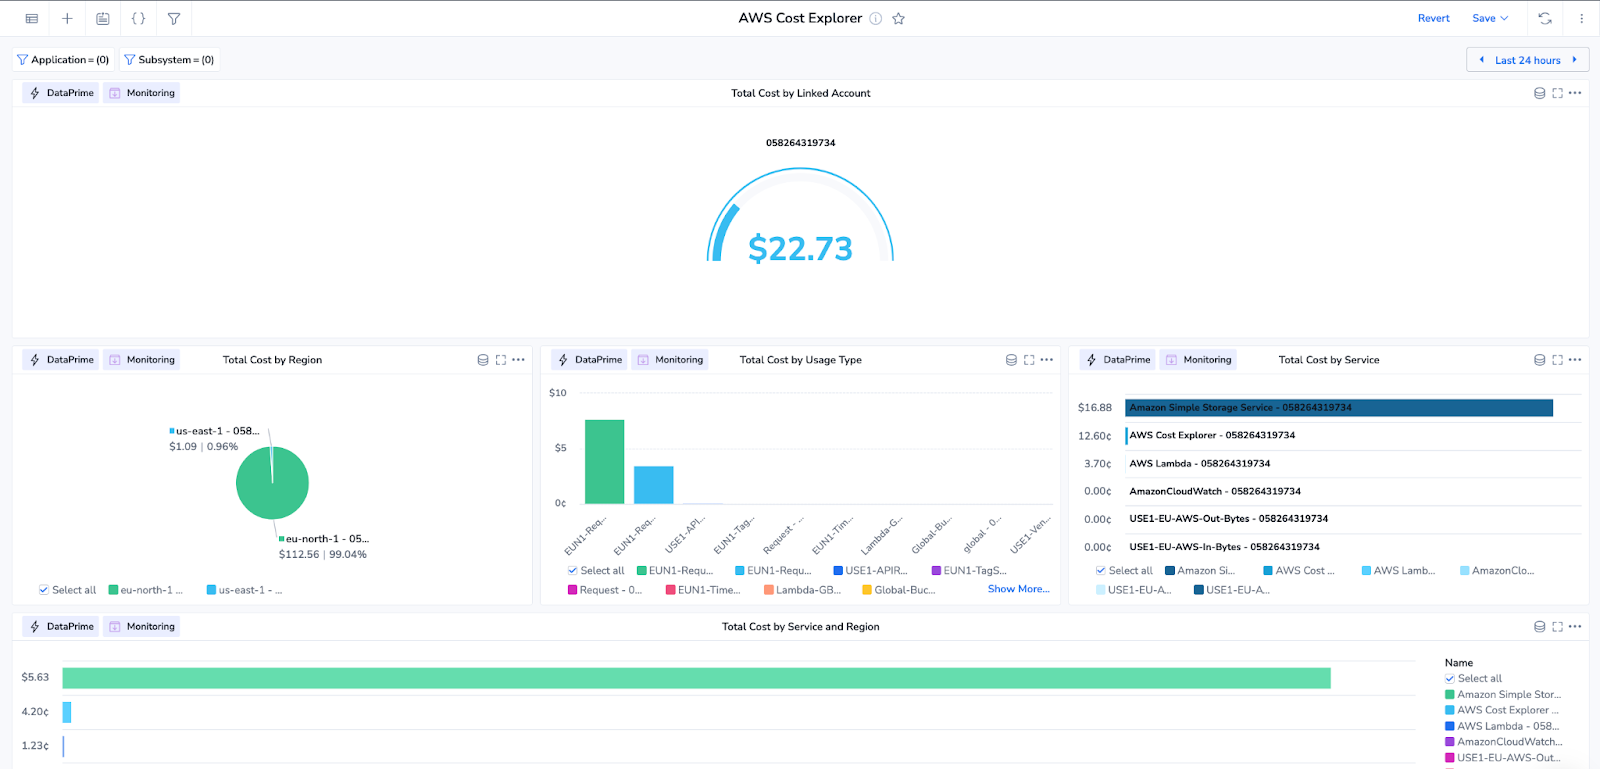Click Monitoring tag on Total Cost by Linked Account
1600x769 pixels.
(x=141, y=93)
